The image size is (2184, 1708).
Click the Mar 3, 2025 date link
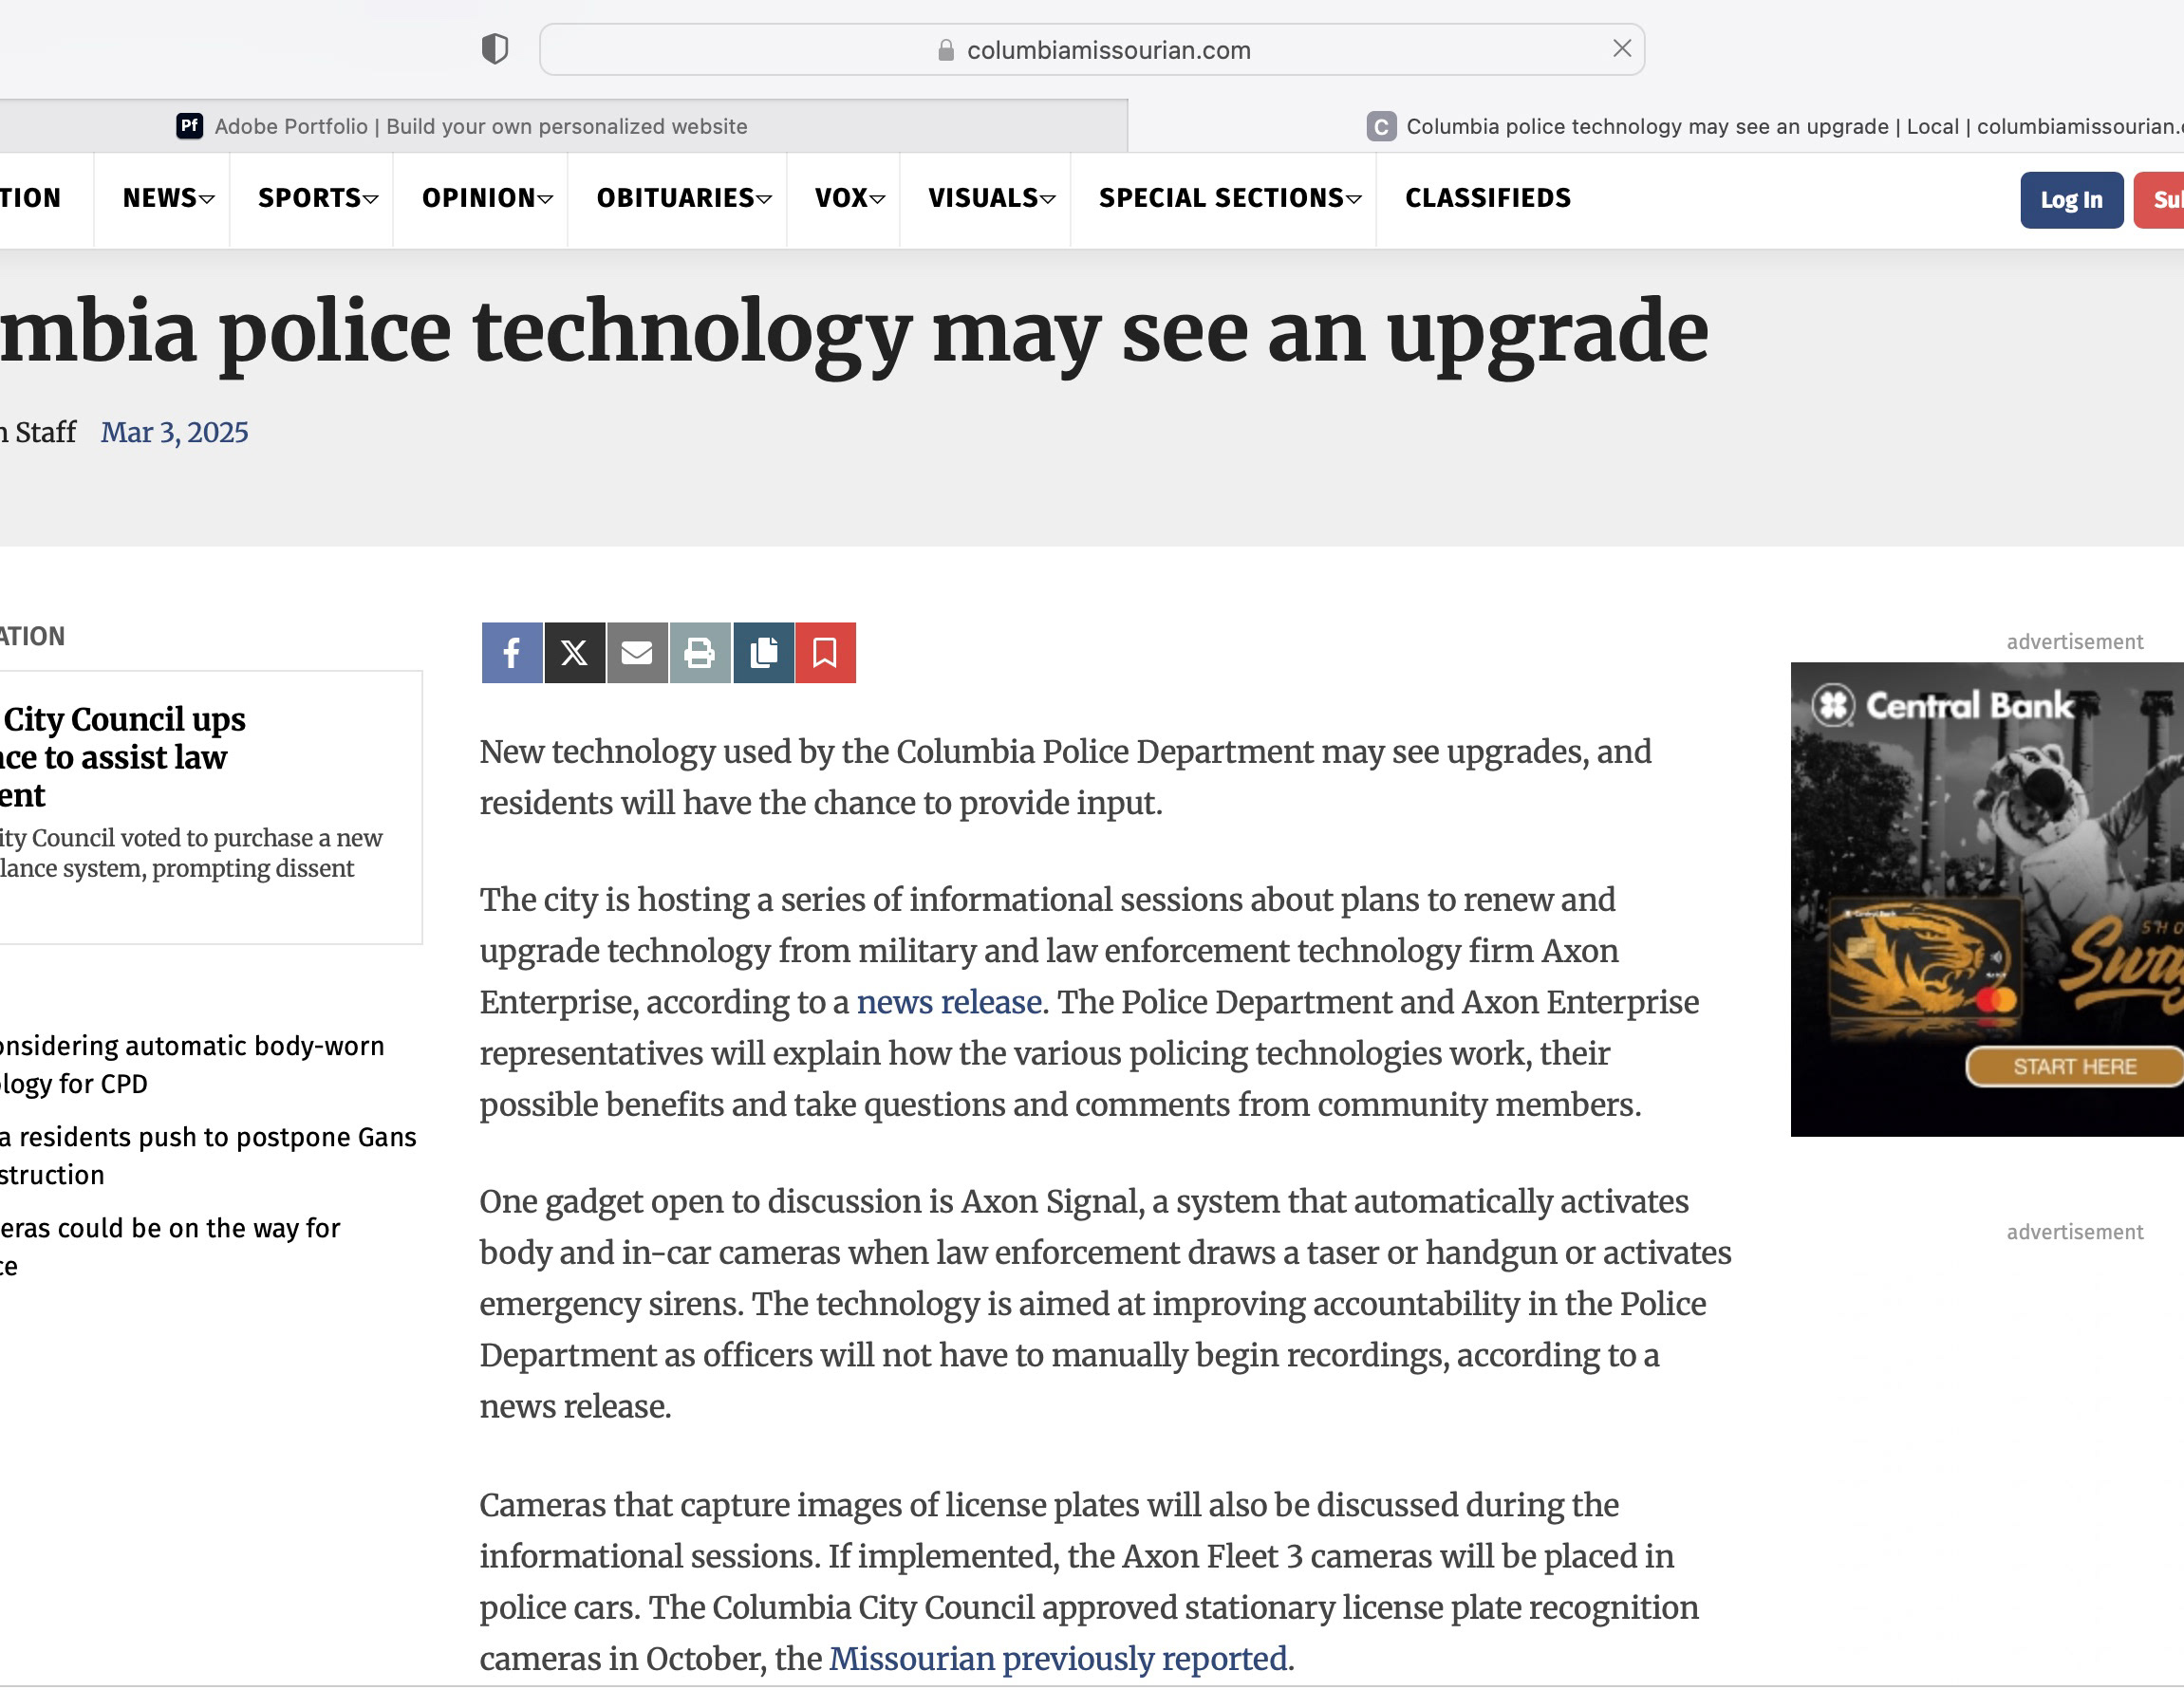pyautogui.click(x=174, y=432)
